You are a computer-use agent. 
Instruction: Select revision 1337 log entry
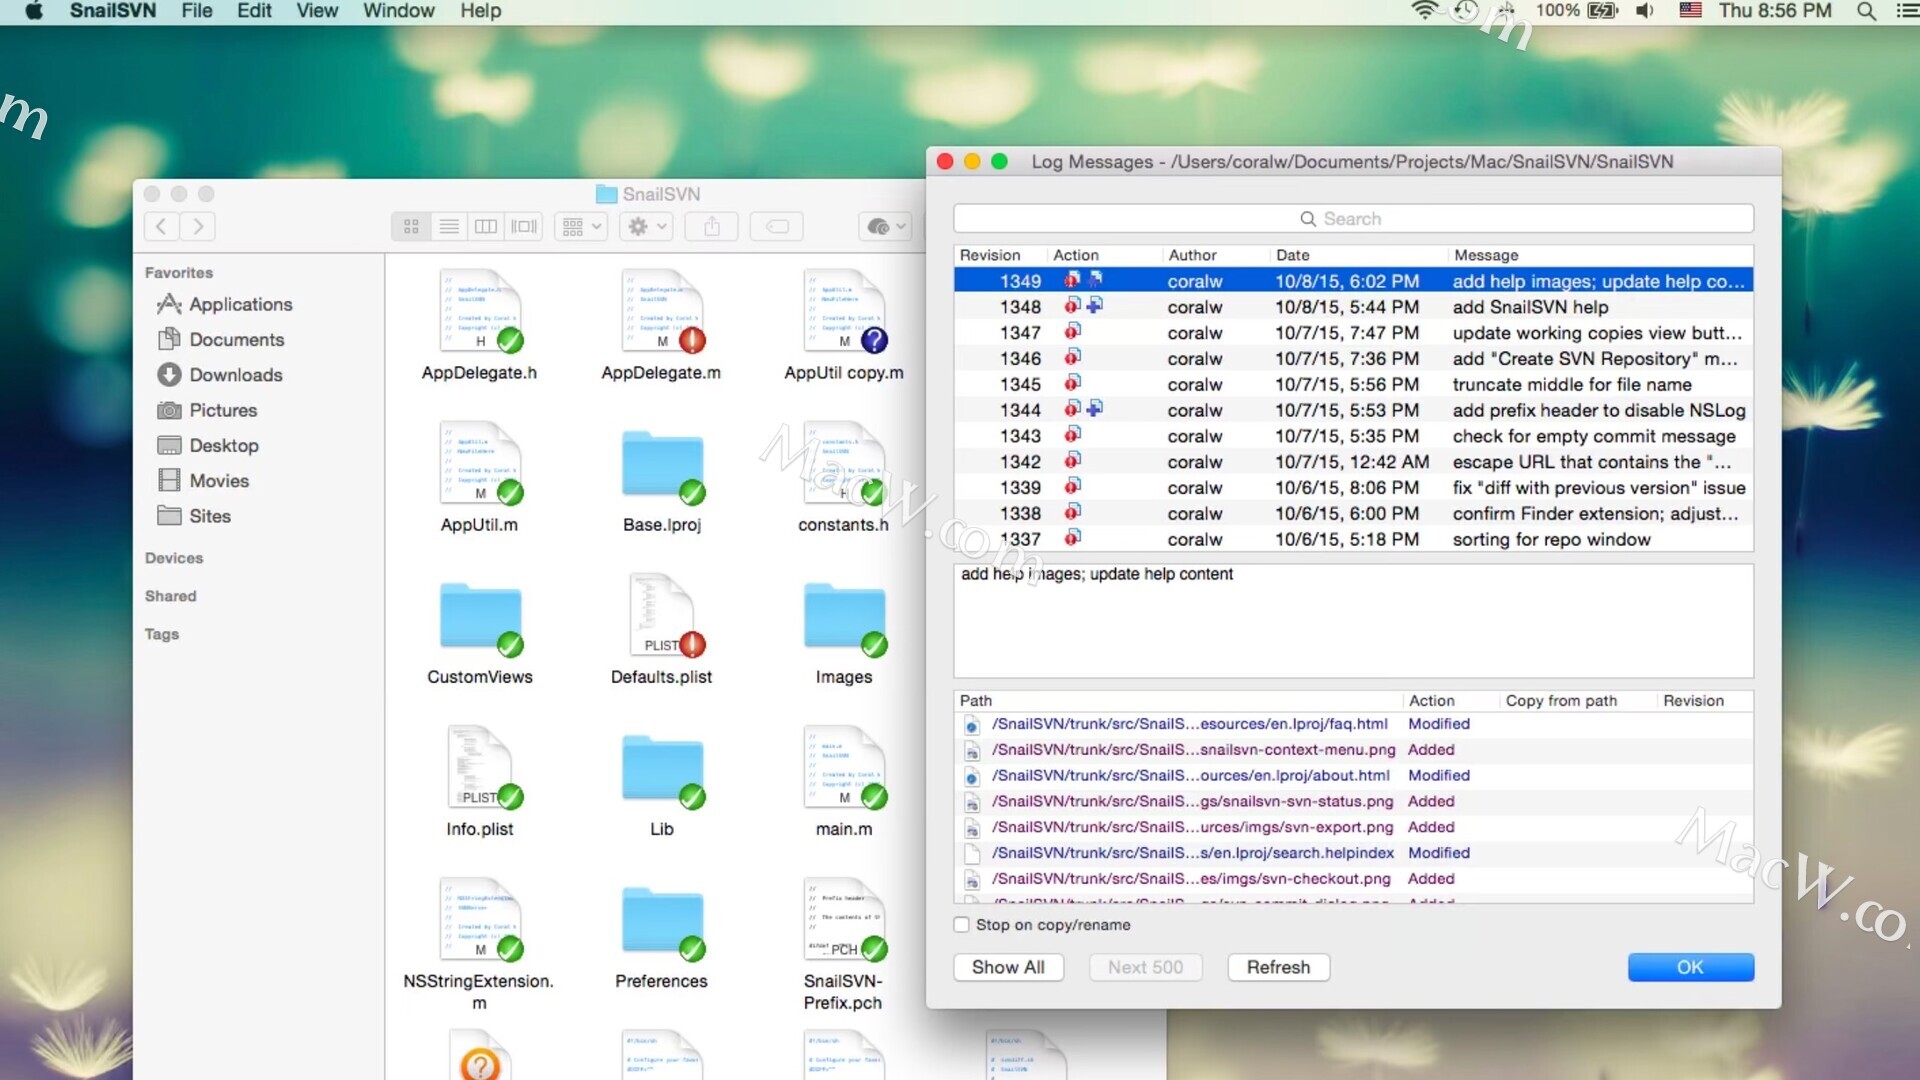(1353, 539)
